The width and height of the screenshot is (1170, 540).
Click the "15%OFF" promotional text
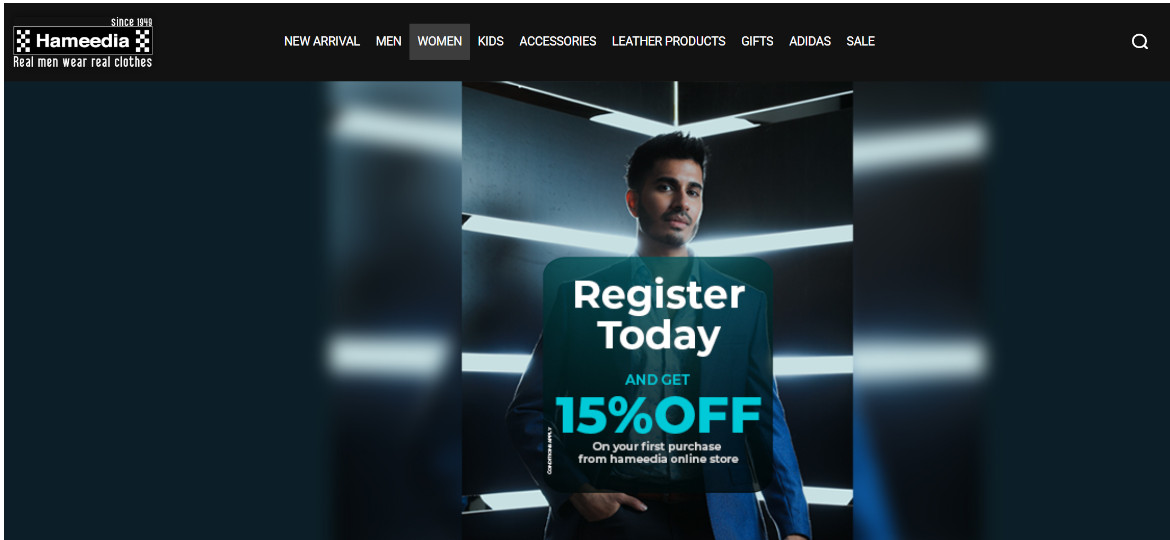point(658,415)
